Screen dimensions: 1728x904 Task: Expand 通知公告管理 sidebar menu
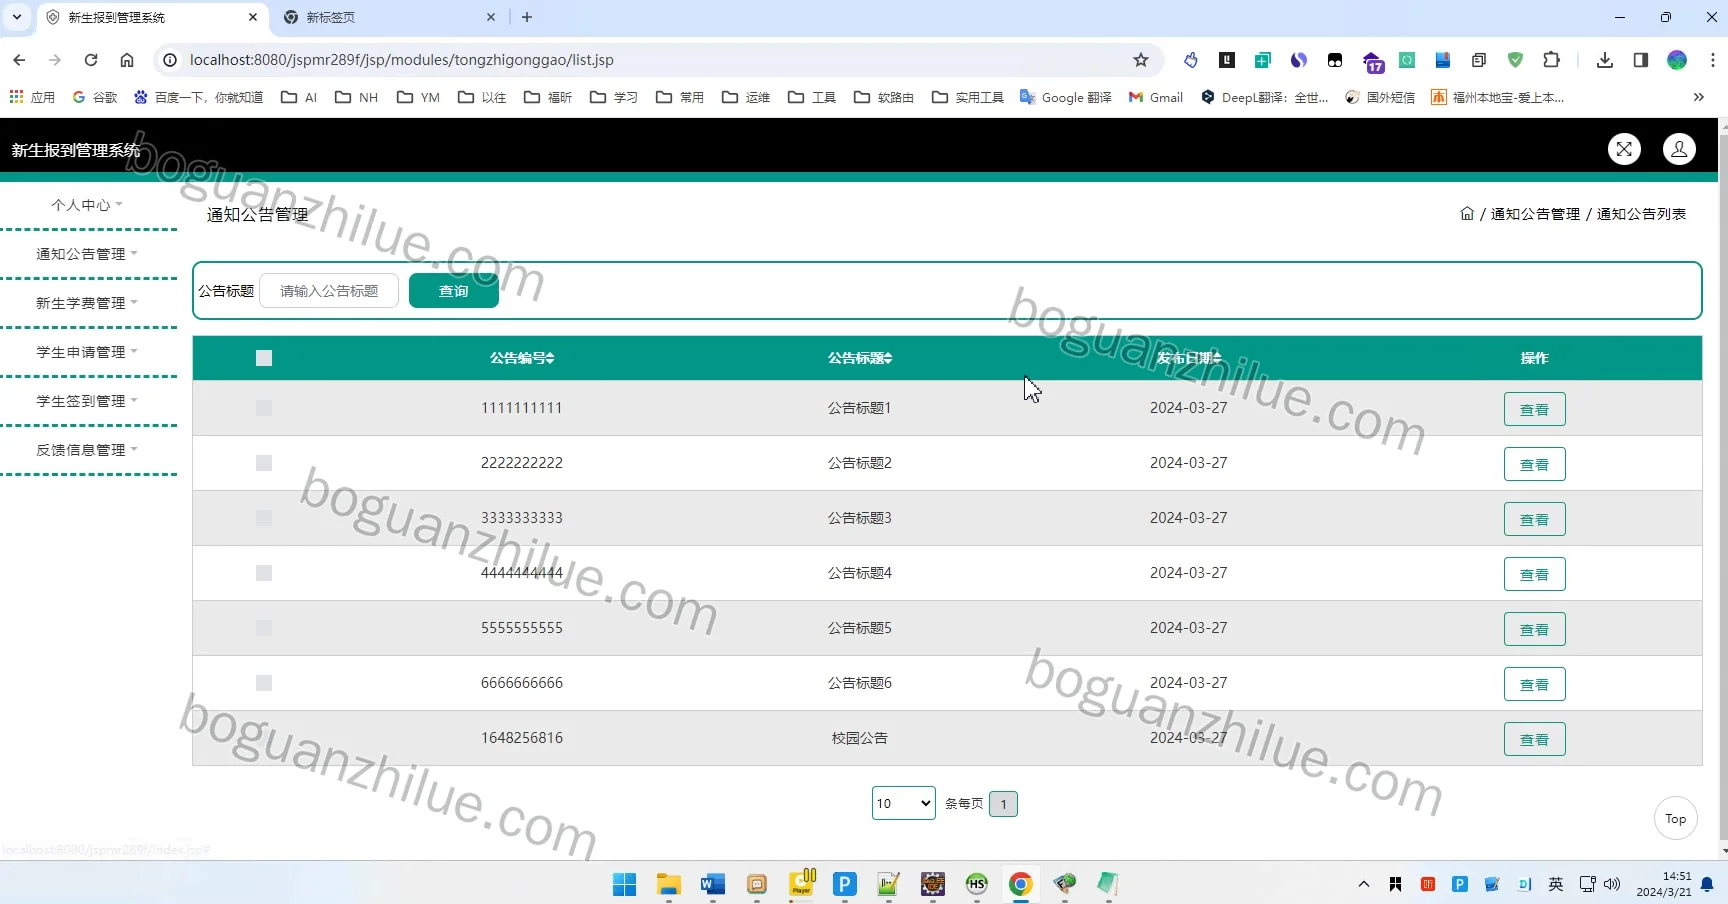(88, 254)
